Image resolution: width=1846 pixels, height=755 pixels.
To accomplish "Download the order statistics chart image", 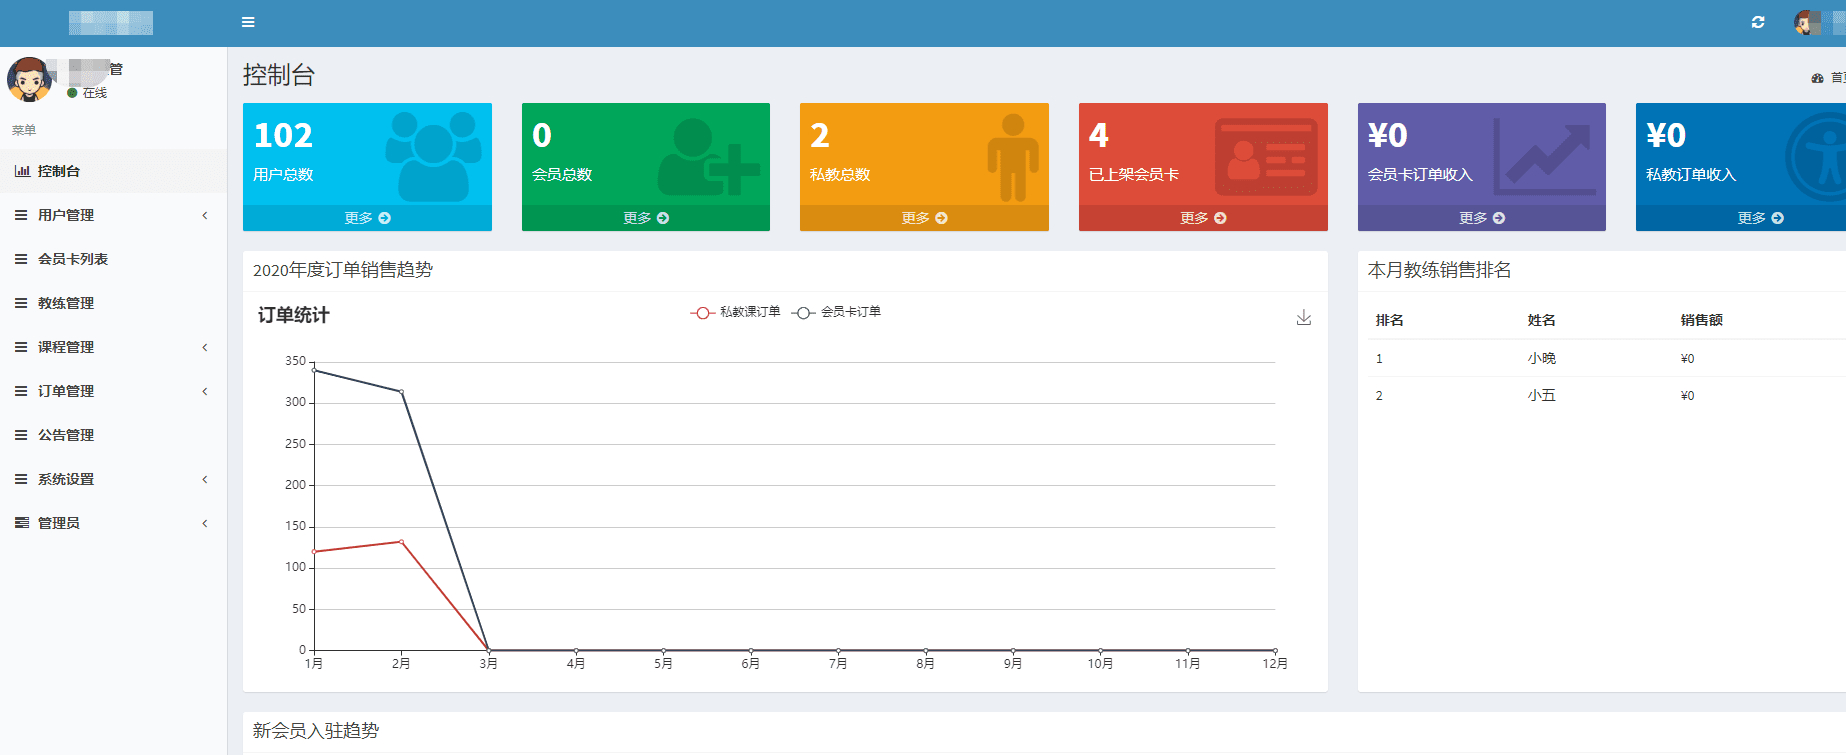I will click(x=1304, y=317).
